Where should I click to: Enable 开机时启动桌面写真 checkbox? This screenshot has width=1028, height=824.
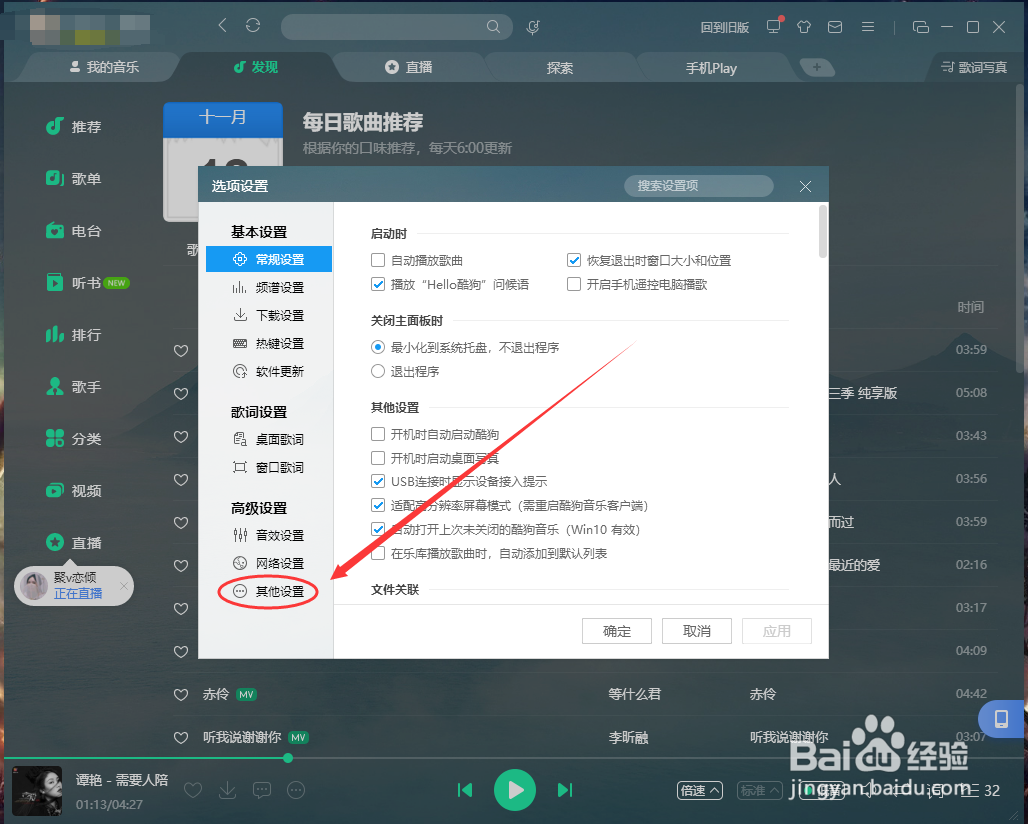(378, 458)
